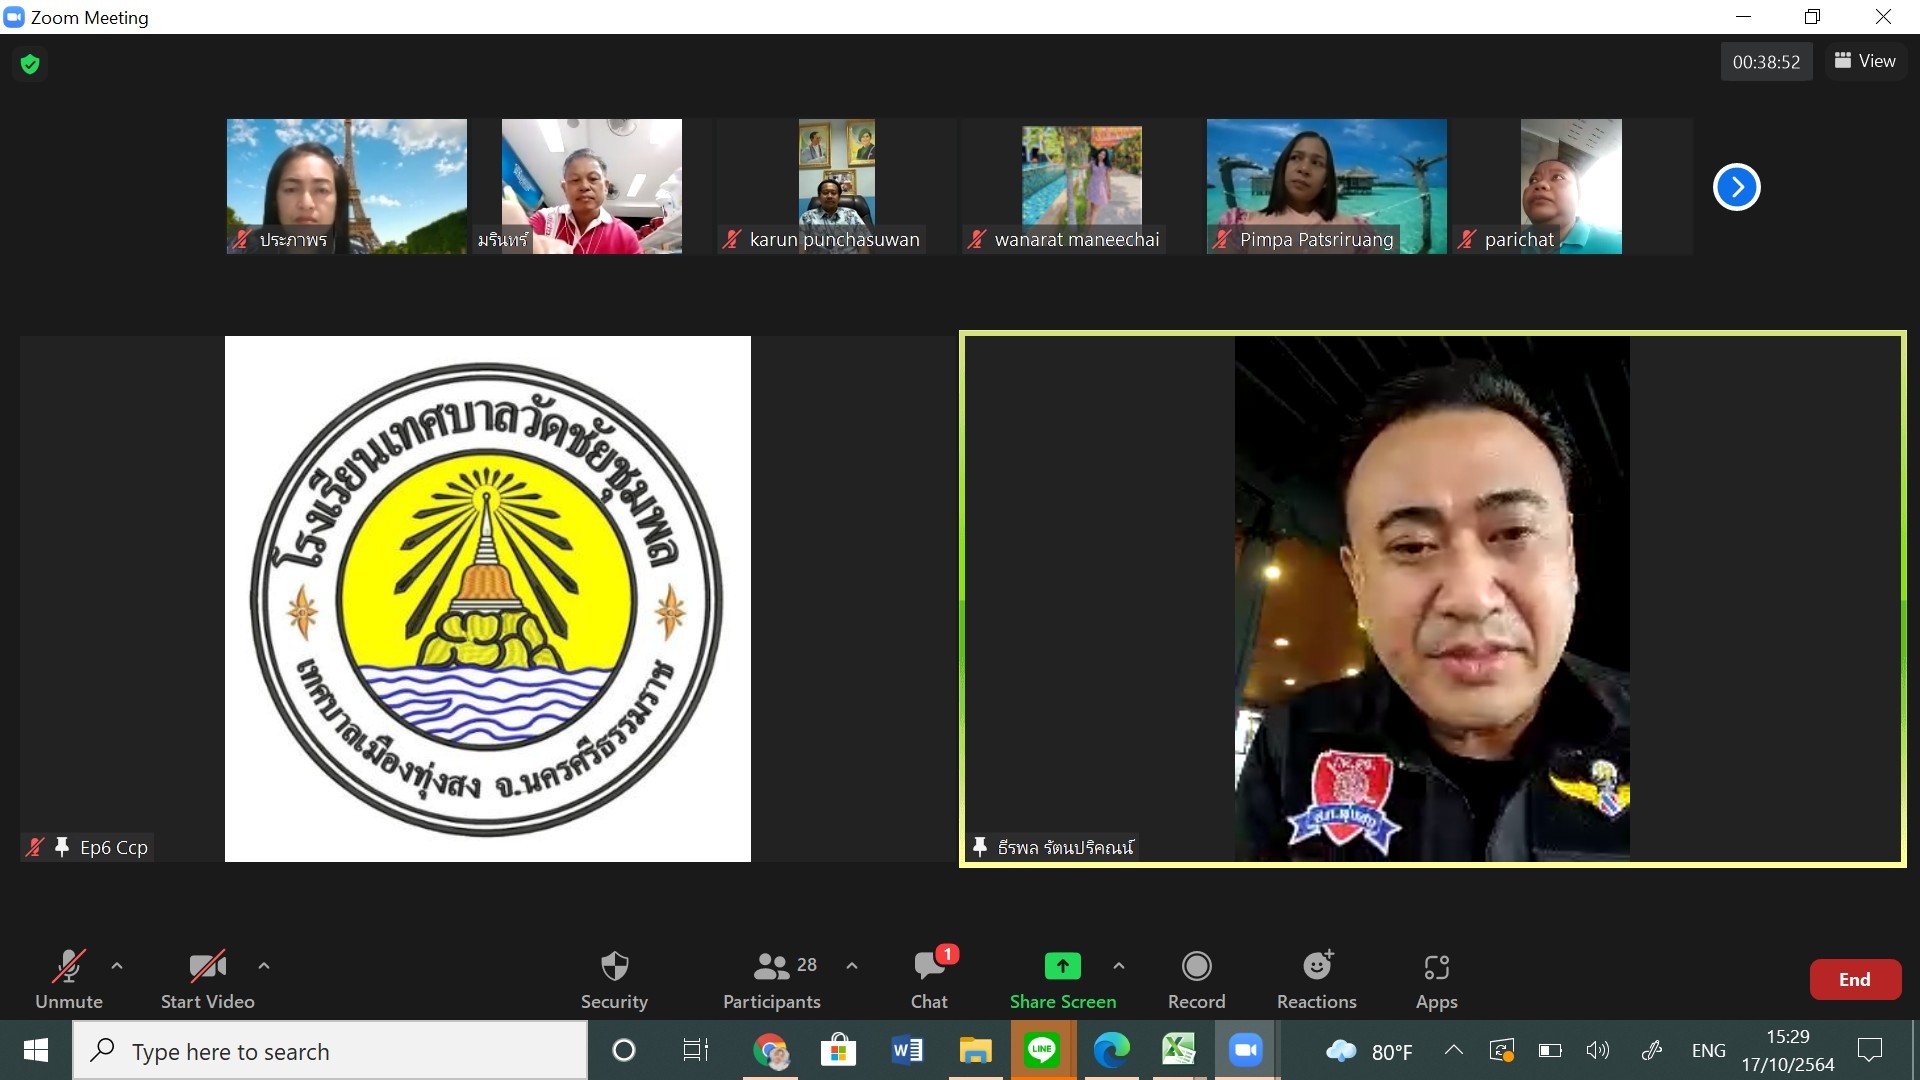Image resolution: width=1920 pixels, height=1080 pixels.
Task: Unmute the microphone
Action: point(68,966)
